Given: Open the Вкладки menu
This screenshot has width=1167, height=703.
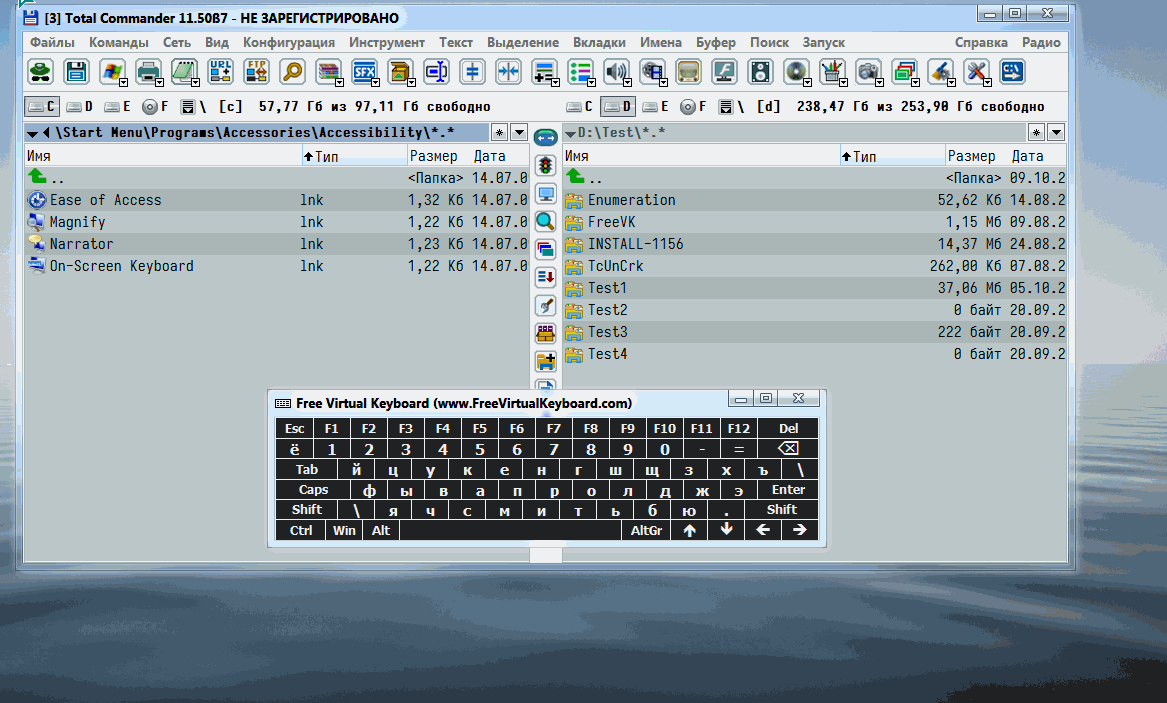Looking at the screenshot, I should (x=599, y=42).
